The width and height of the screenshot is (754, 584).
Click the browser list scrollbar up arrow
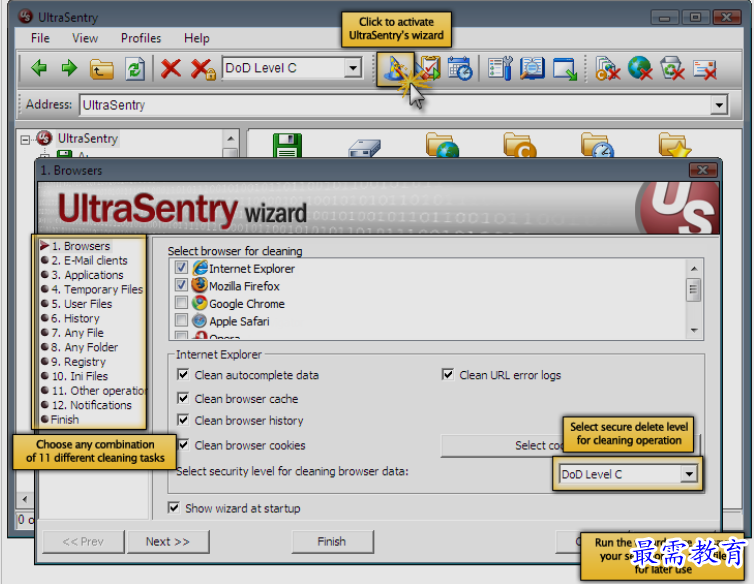694,268
